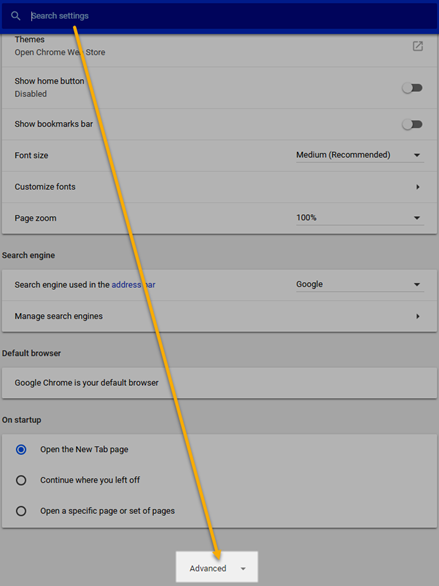Screen dimensions: 439x586
Task: Open Font size Medium dropdown
Action: (x=360, y=155)
